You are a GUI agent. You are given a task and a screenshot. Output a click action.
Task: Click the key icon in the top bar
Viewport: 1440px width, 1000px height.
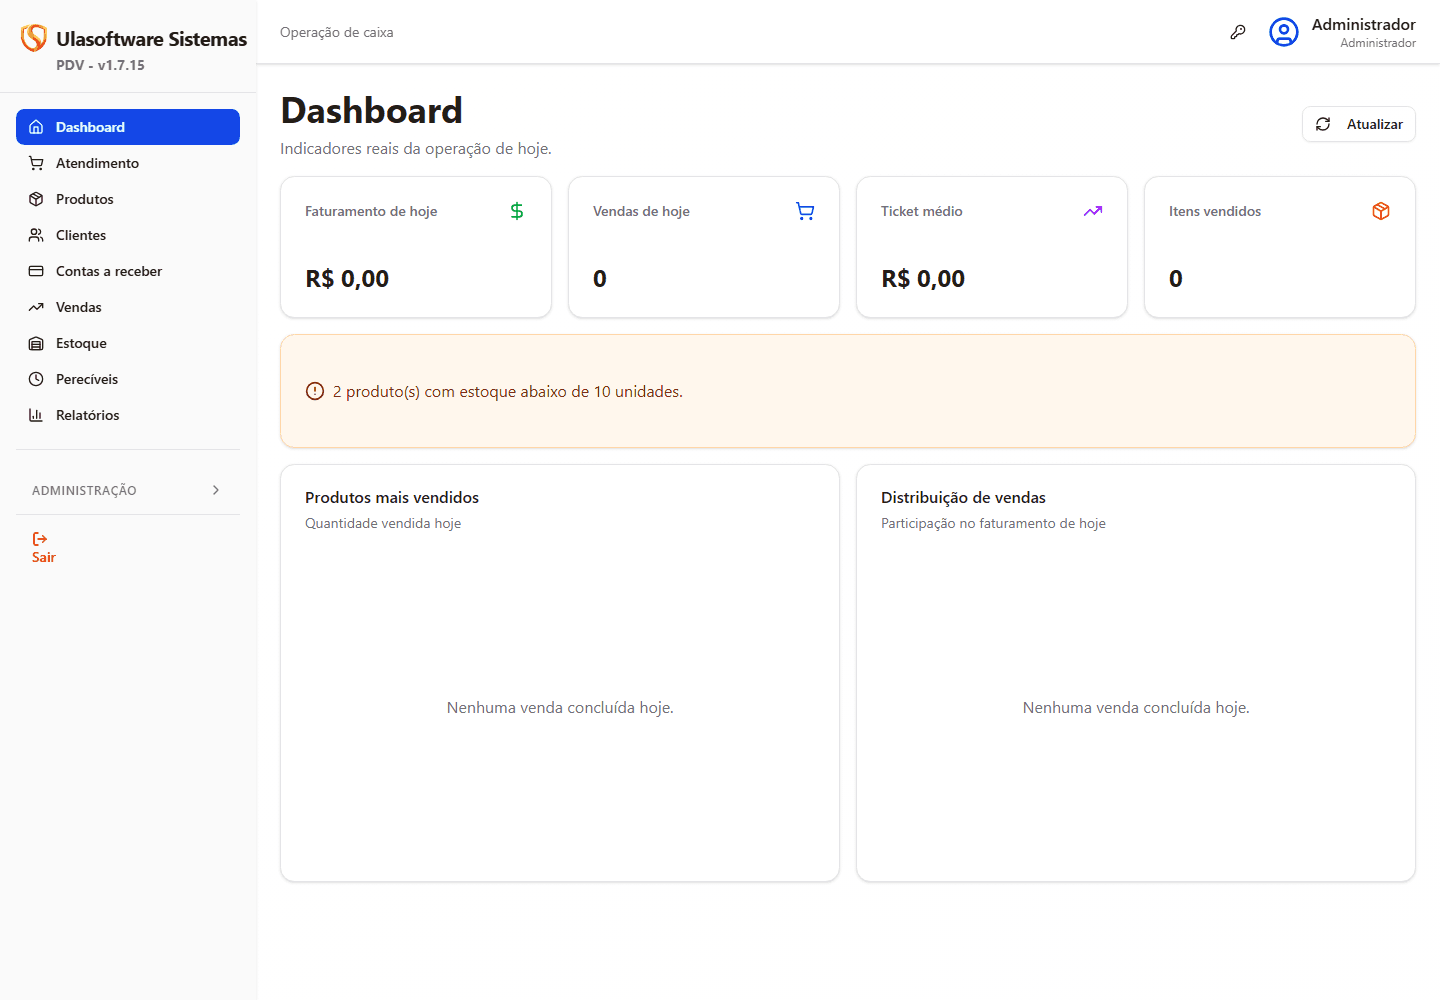coord(1238,32)
